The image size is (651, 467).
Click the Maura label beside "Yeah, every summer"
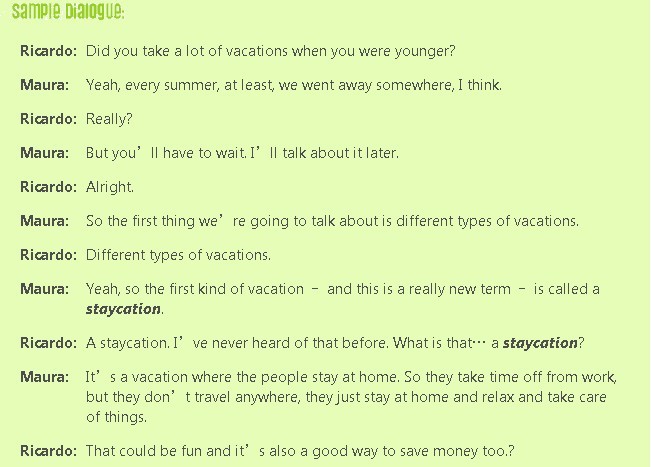pyautogui.click(x=45, y=85)
